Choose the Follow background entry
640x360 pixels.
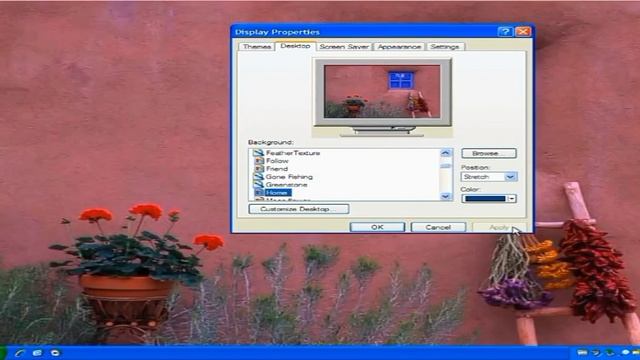click(277, 161)
